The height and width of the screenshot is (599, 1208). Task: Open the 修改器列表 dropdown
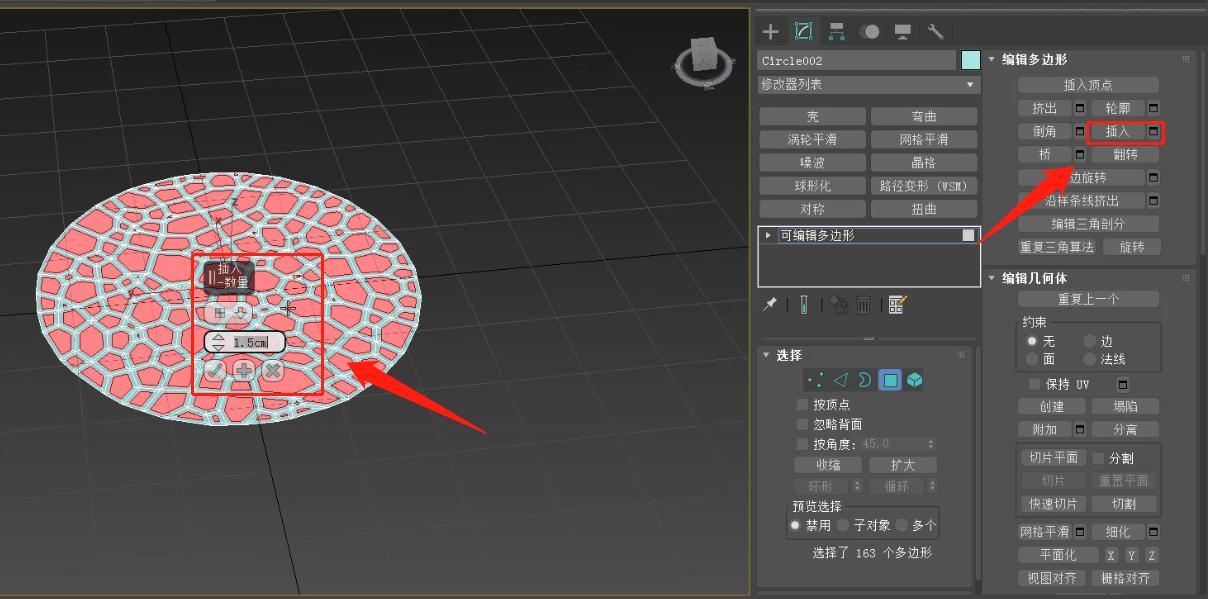867,85
